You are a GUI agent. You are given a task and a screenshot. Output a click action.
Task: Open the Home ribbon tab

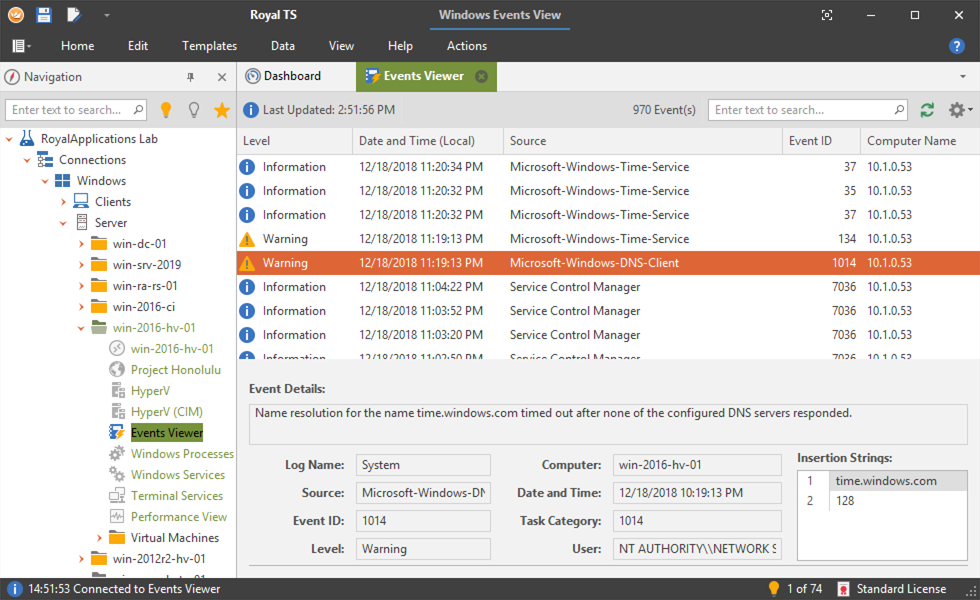coord(78,46)
